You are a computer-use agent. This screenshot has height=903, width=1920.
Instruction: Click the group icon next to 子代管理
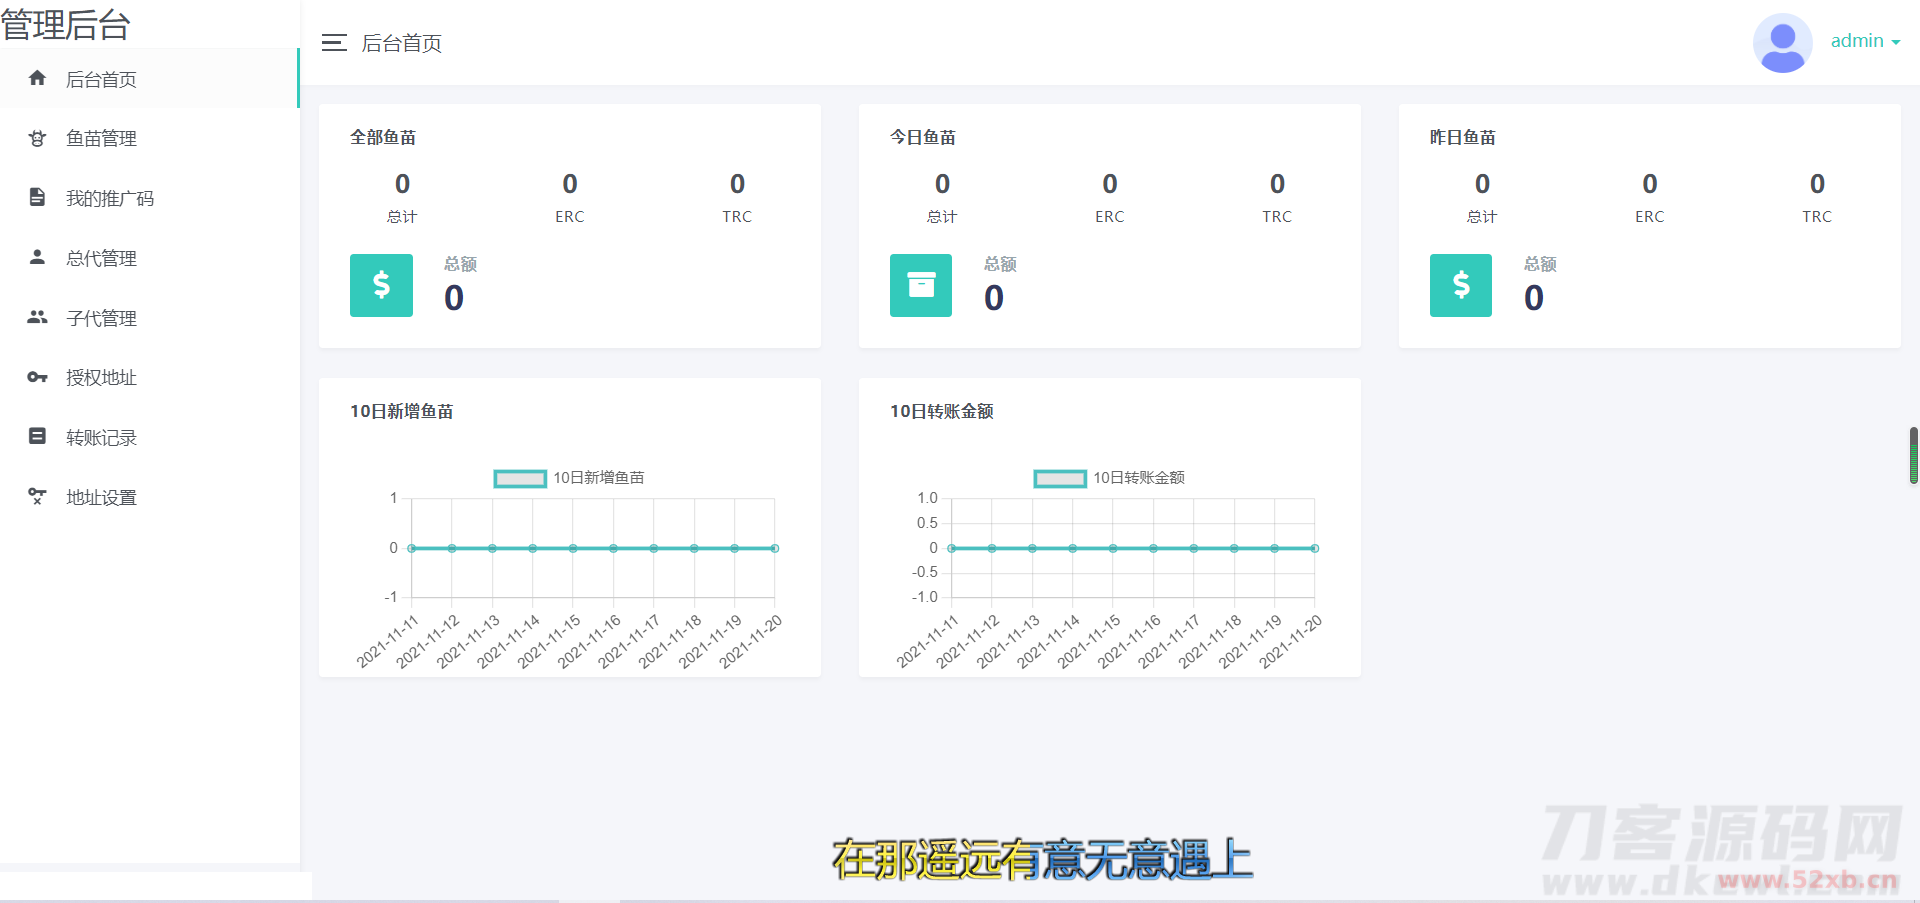pyautogui.click(x=37, y=317)
